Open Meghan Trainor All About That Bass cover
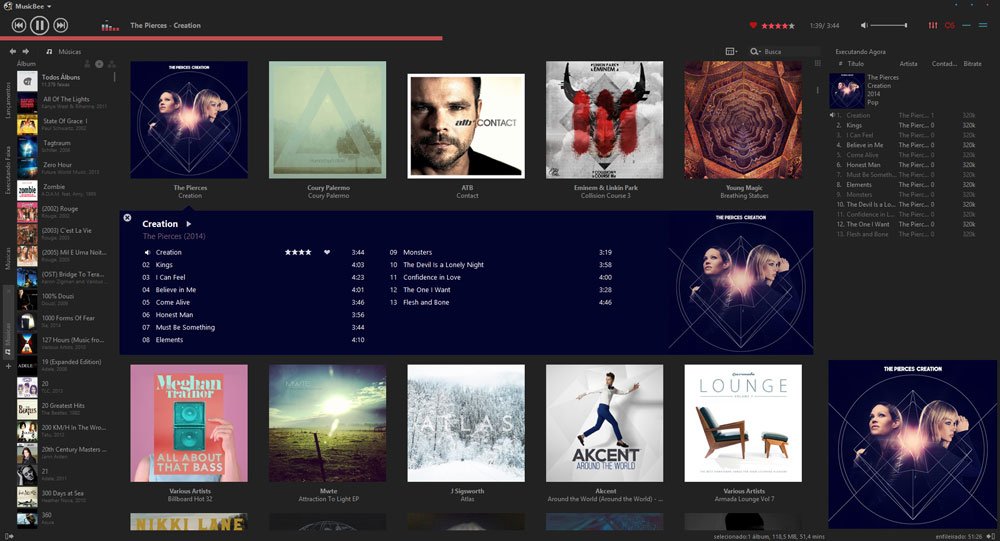The image size is (1000, 541). 189,423
